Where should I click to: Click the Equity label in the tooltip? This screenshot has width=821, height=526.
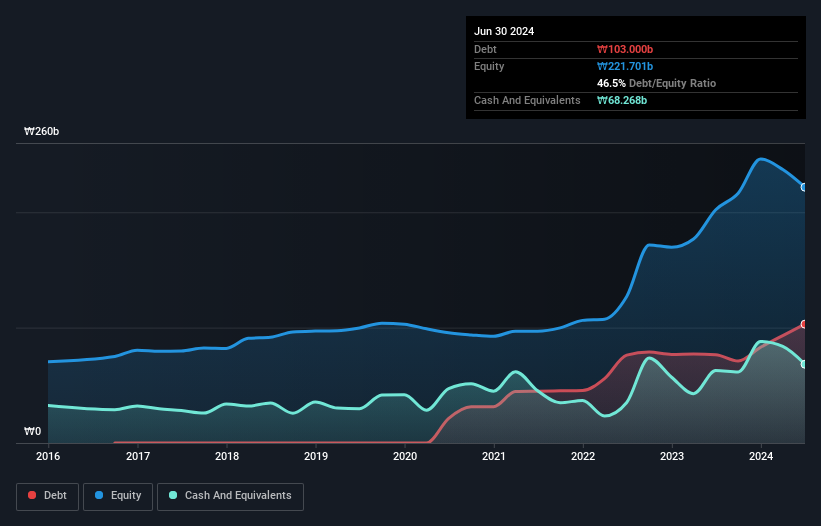[x=489, y=66]
